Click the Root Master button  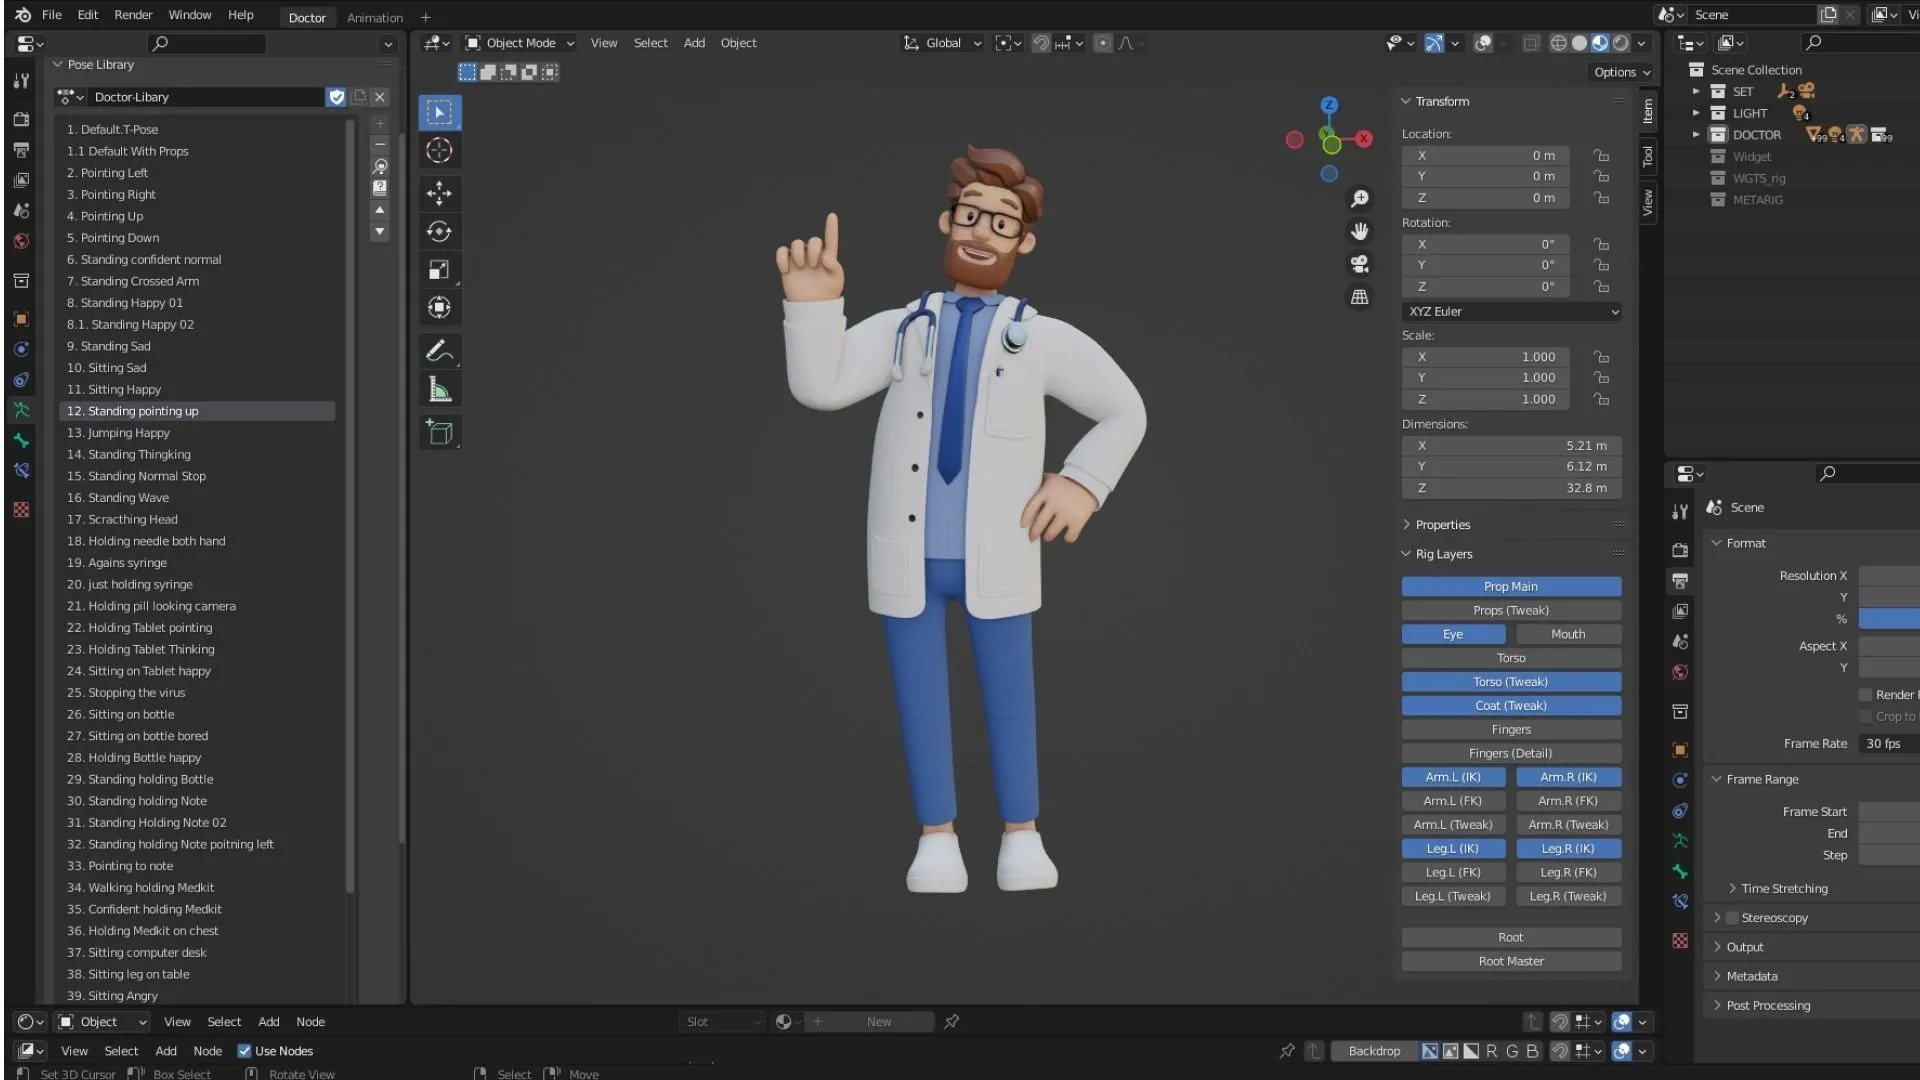1510,960
